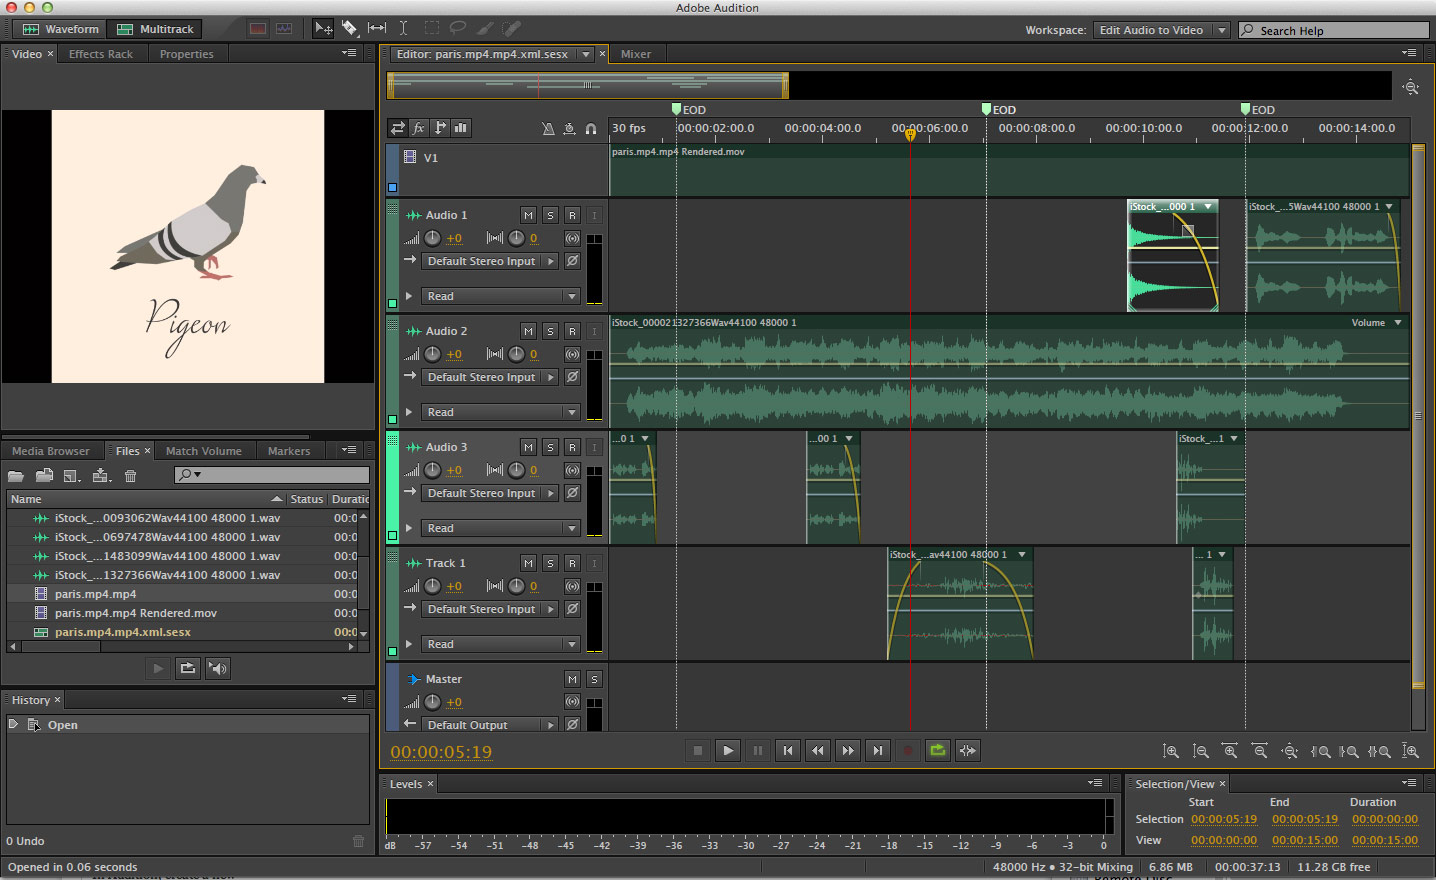Select the Time Selection tool
The height and width of the screenshot is (880, 1436).
click(x=403, y=29)
